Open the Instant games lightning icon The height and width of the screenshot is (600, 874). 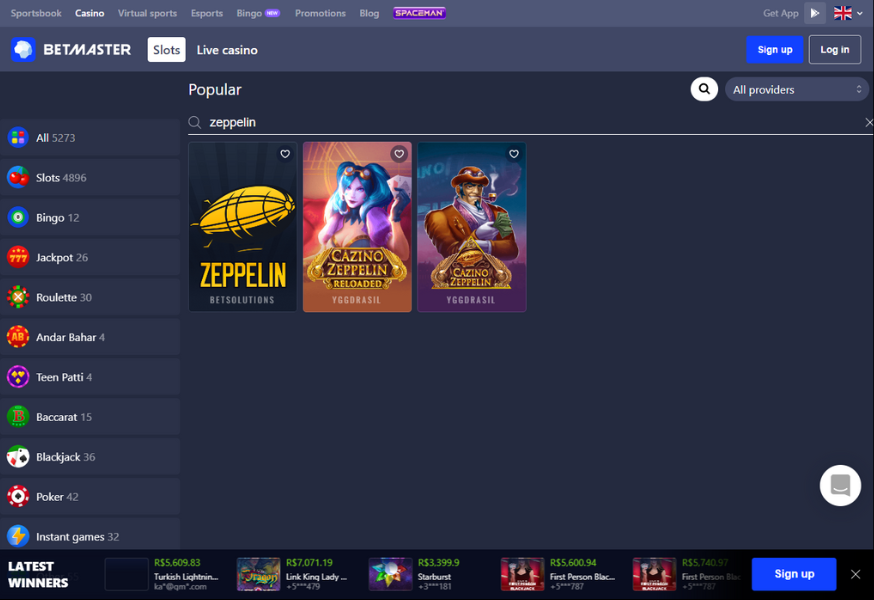click(x=16, y=536)
